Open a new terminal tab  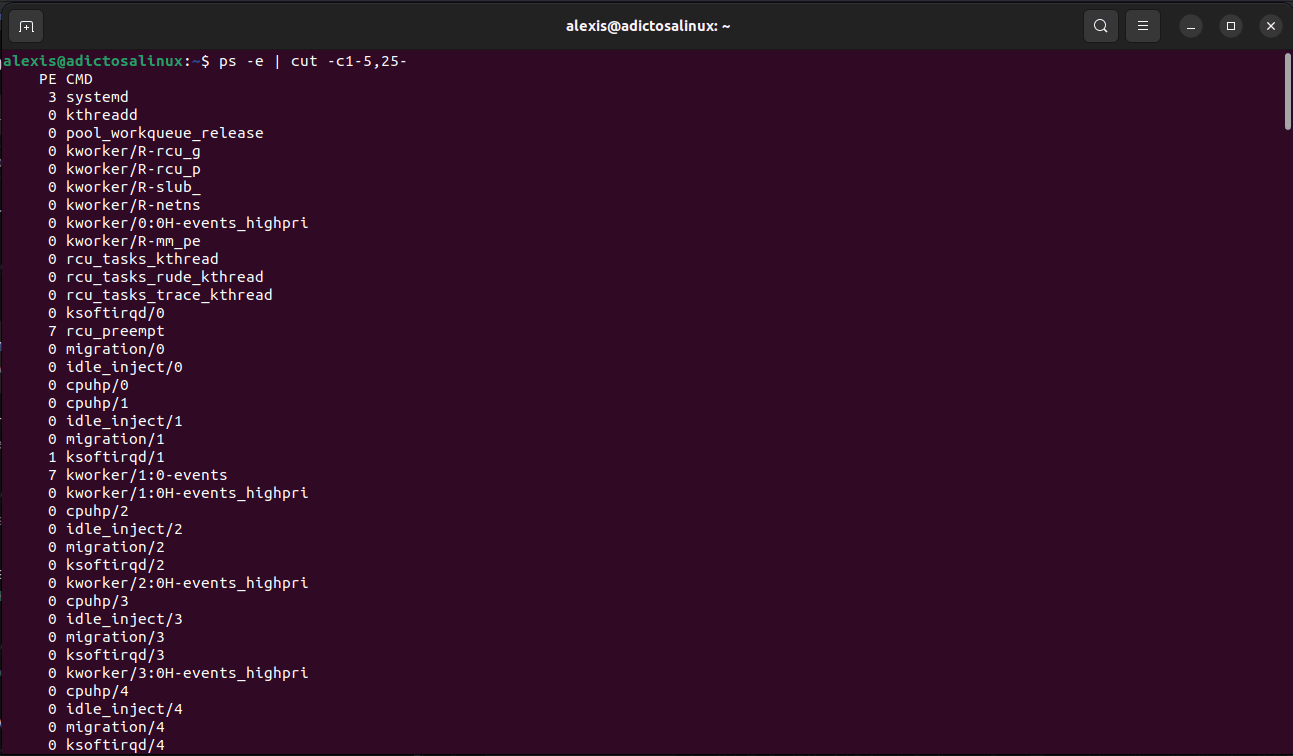tap(26, 26)
